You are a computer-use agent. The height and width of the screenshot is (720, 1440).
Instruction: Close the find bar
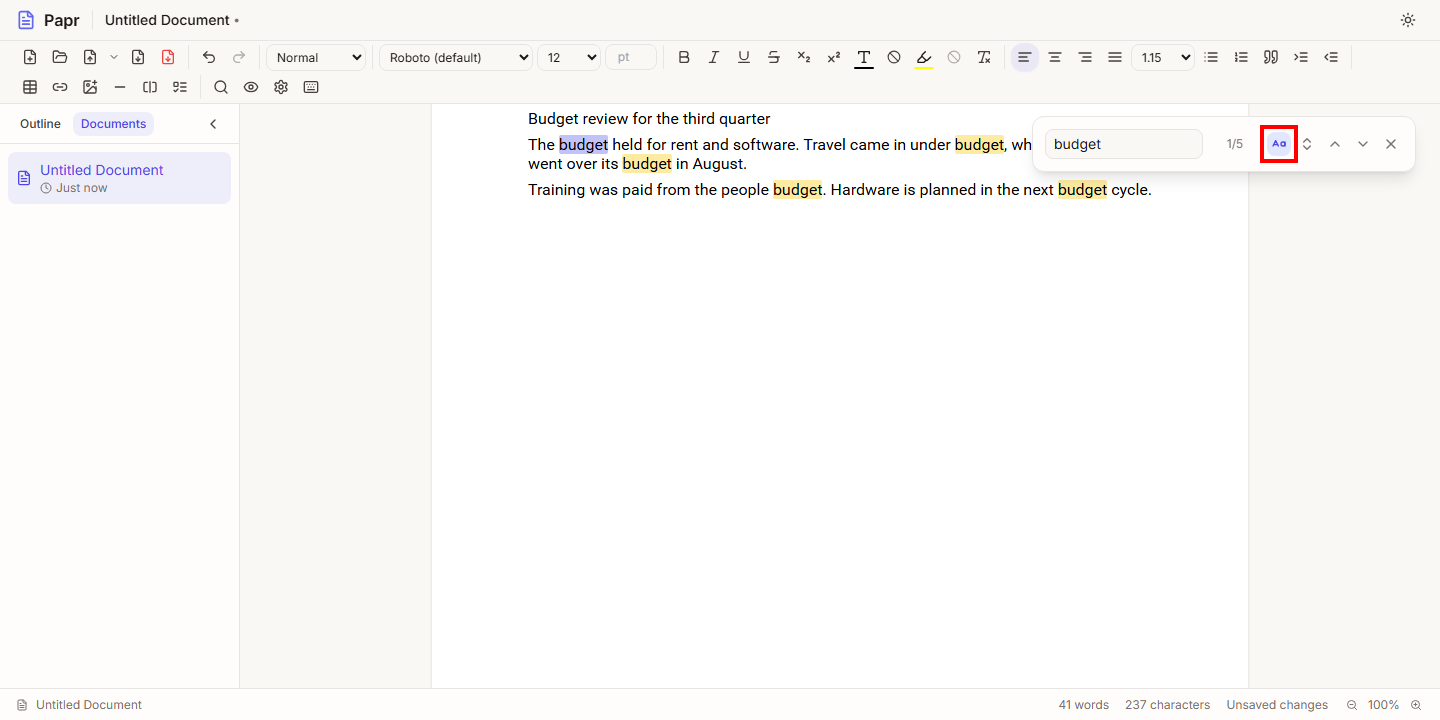coord(1391,144)
